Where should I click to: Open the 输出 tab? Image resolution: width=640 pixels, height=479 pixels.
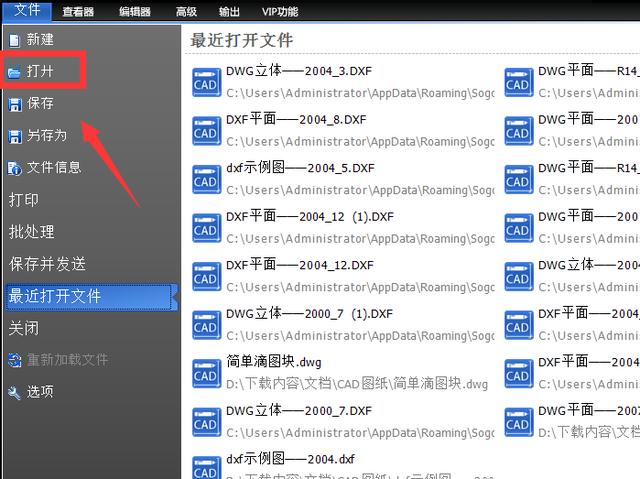tap(229, 11)
